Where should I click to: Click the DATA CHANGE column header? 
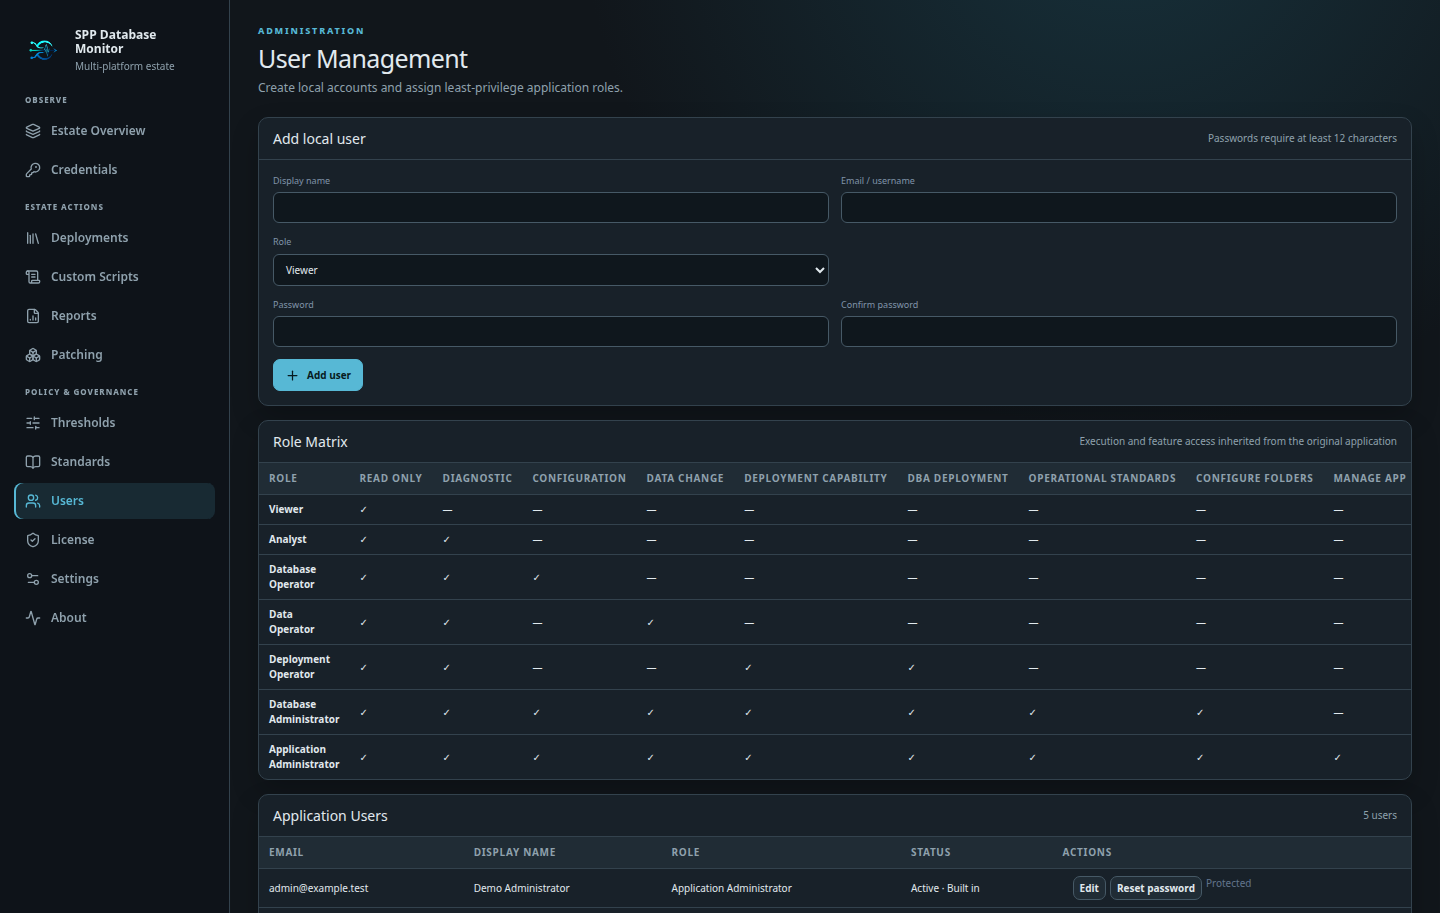pos(685,479)
